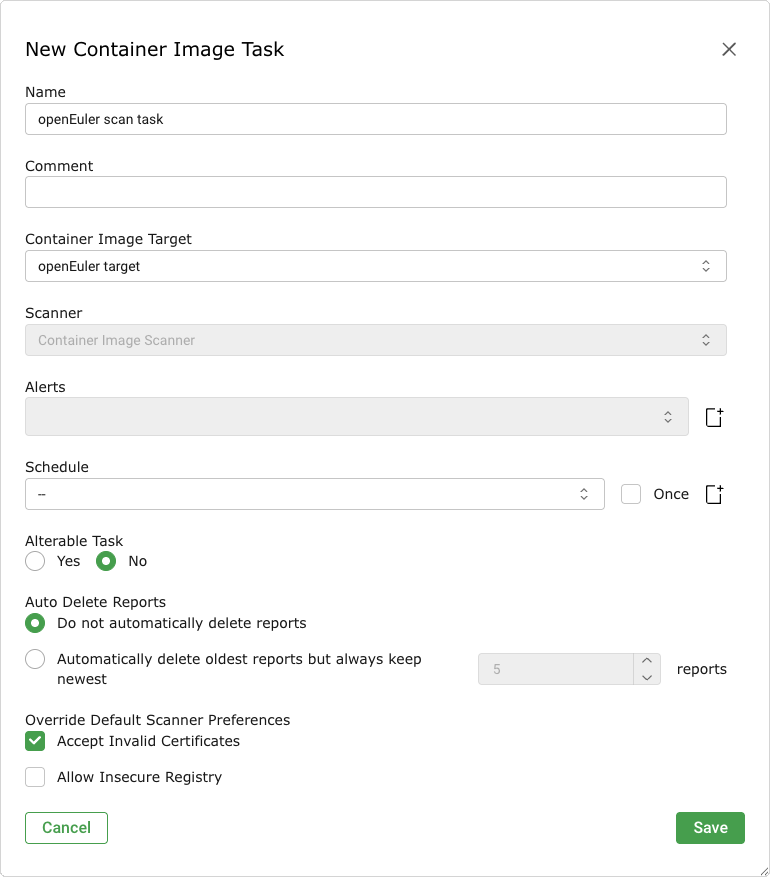Click the Cancel button

coord(66,828)
